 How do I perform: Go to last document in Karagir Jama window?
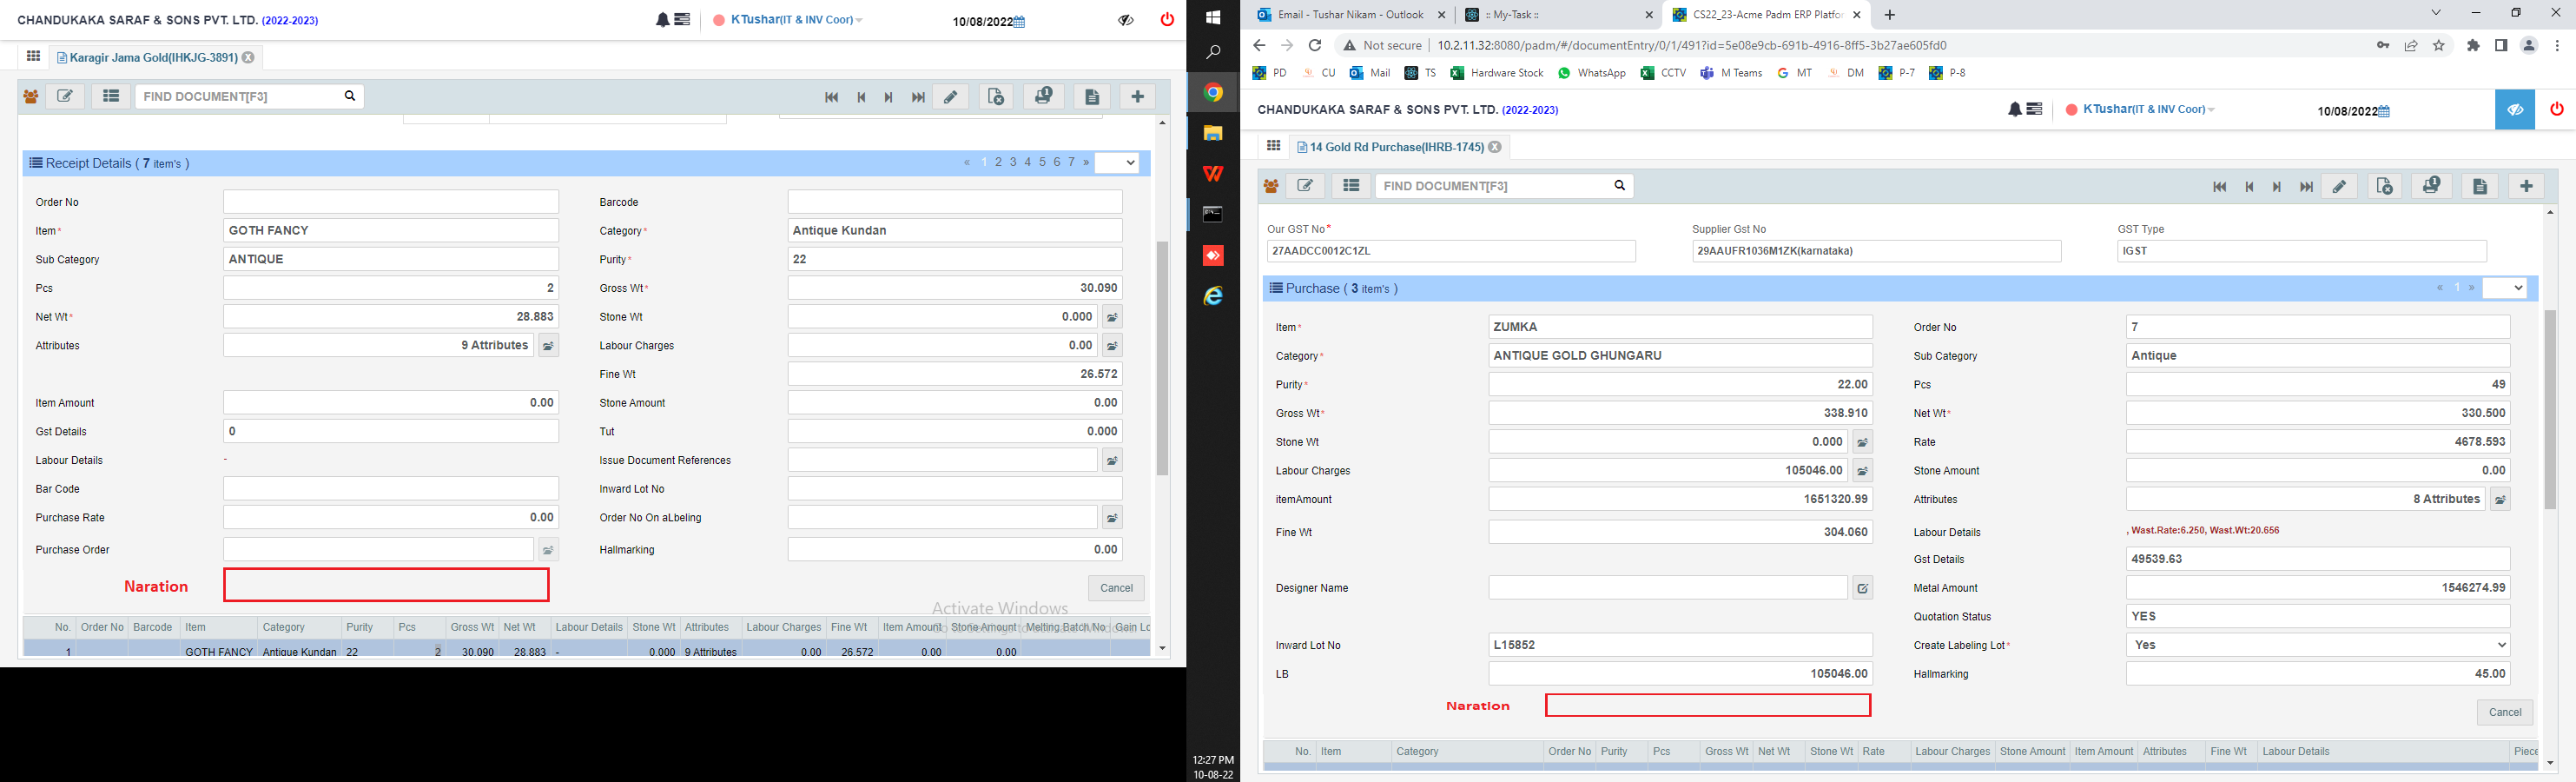pyautogui.click(x=918, y=97)
